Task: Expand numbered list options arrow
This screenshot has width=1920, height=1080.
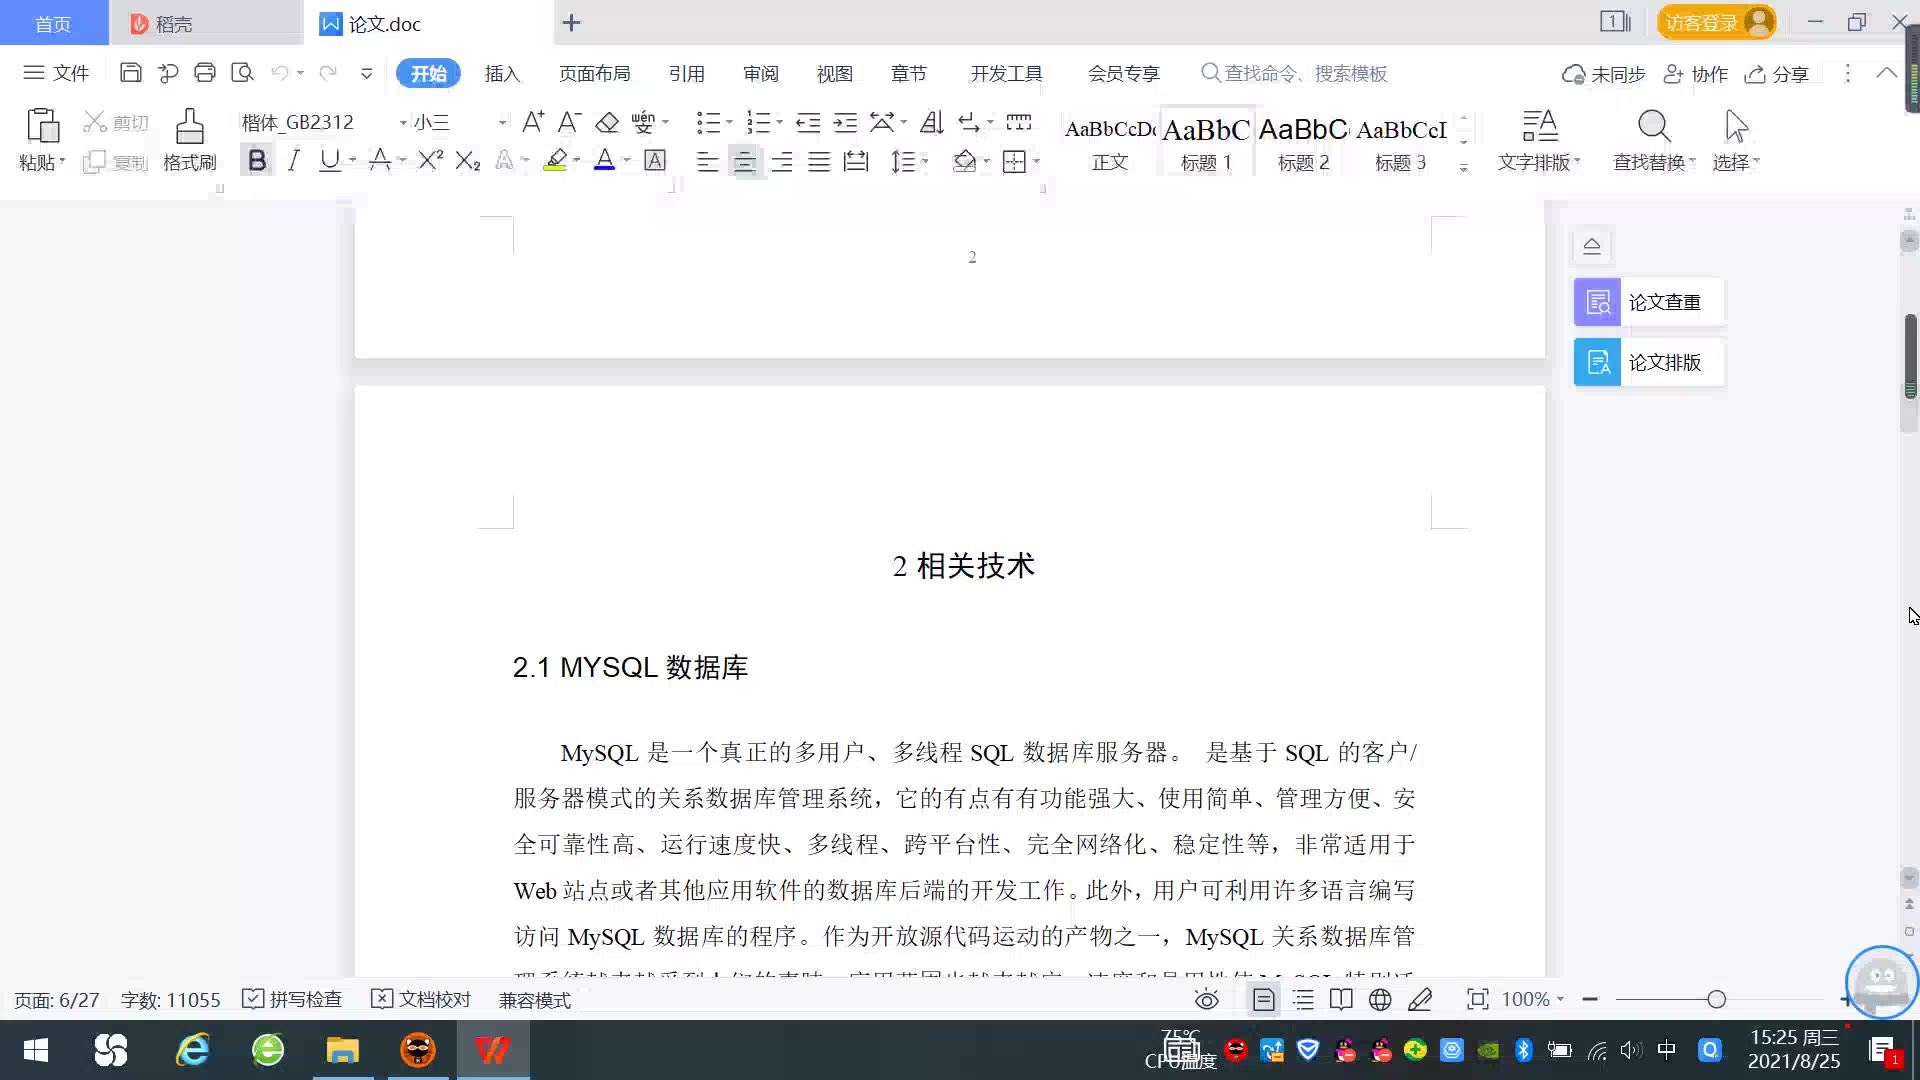Action: (779, 122)
